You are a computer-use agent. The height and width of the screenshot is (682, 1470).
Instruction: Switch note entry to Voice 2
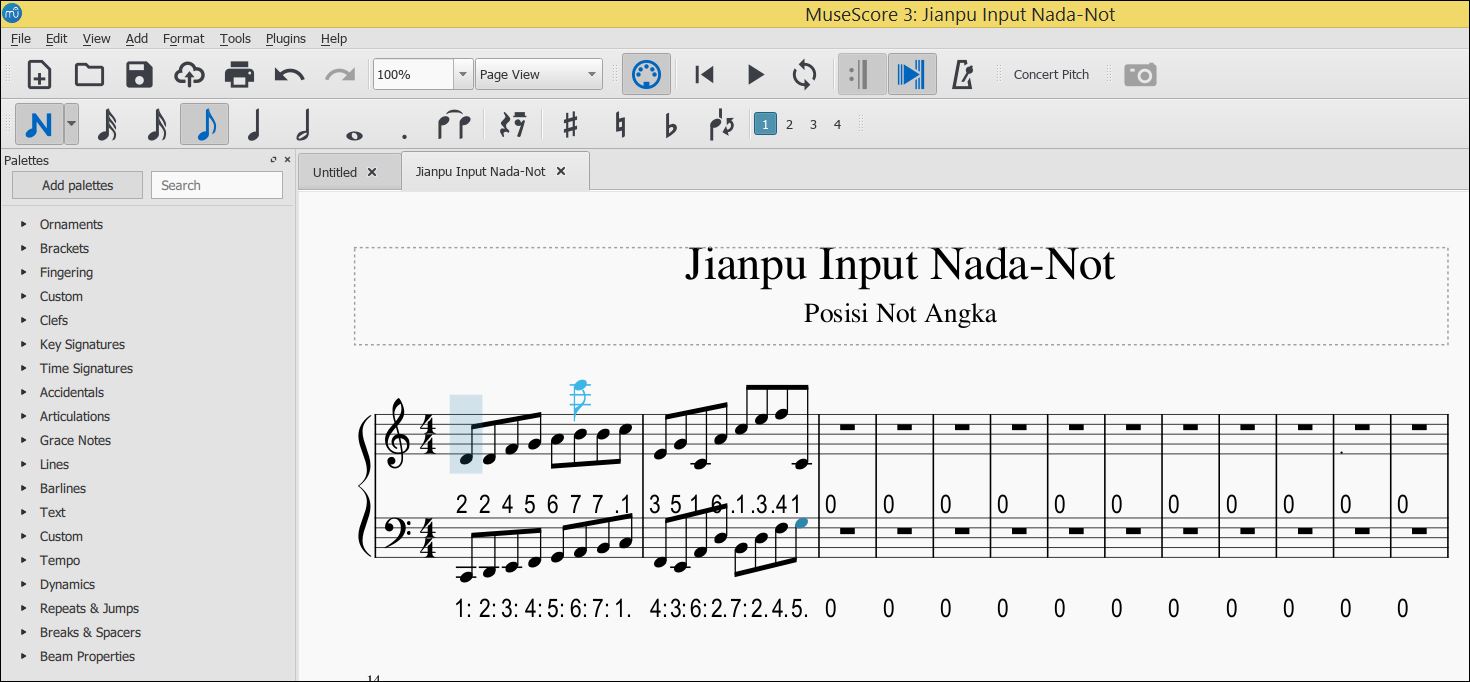[x=789, y=123]
